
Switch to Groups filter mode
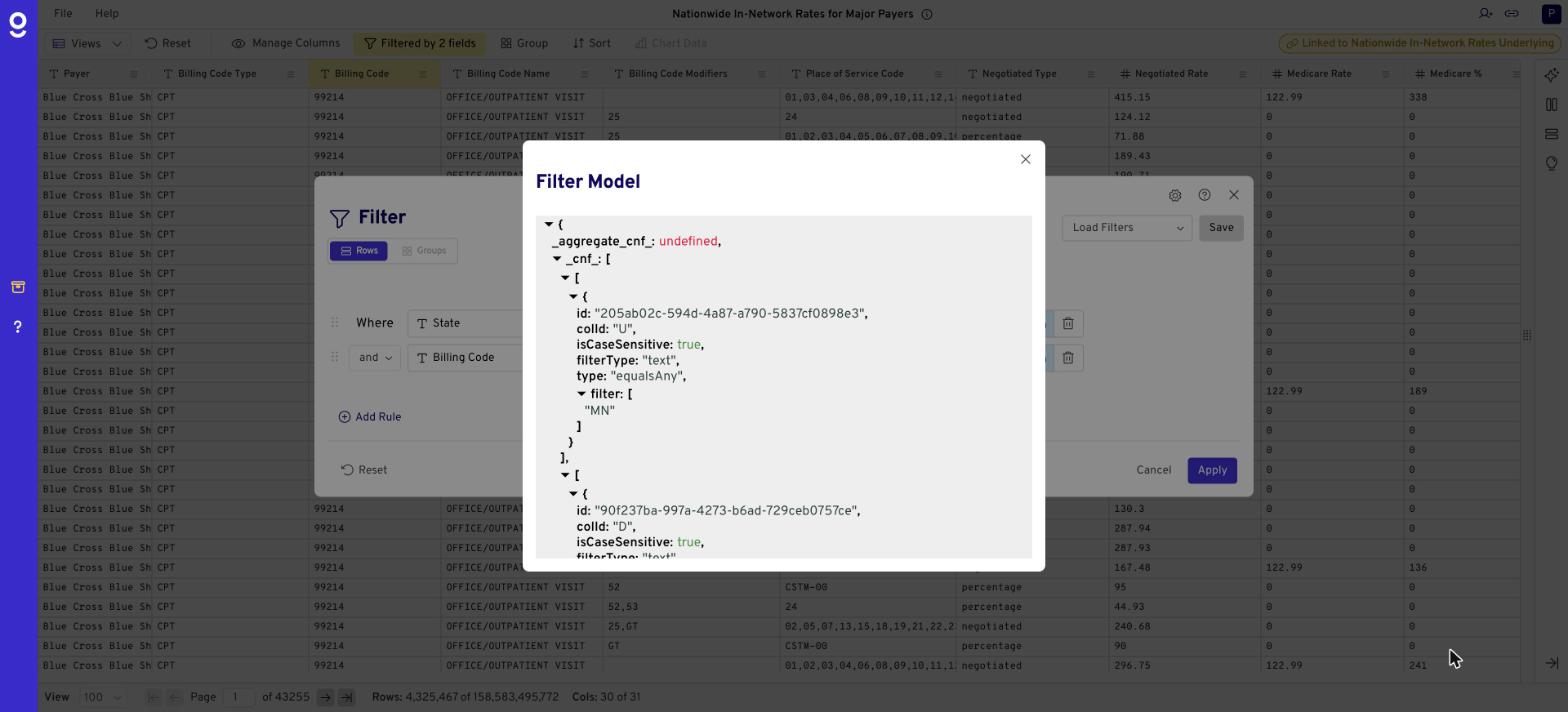tap(424, 251)
